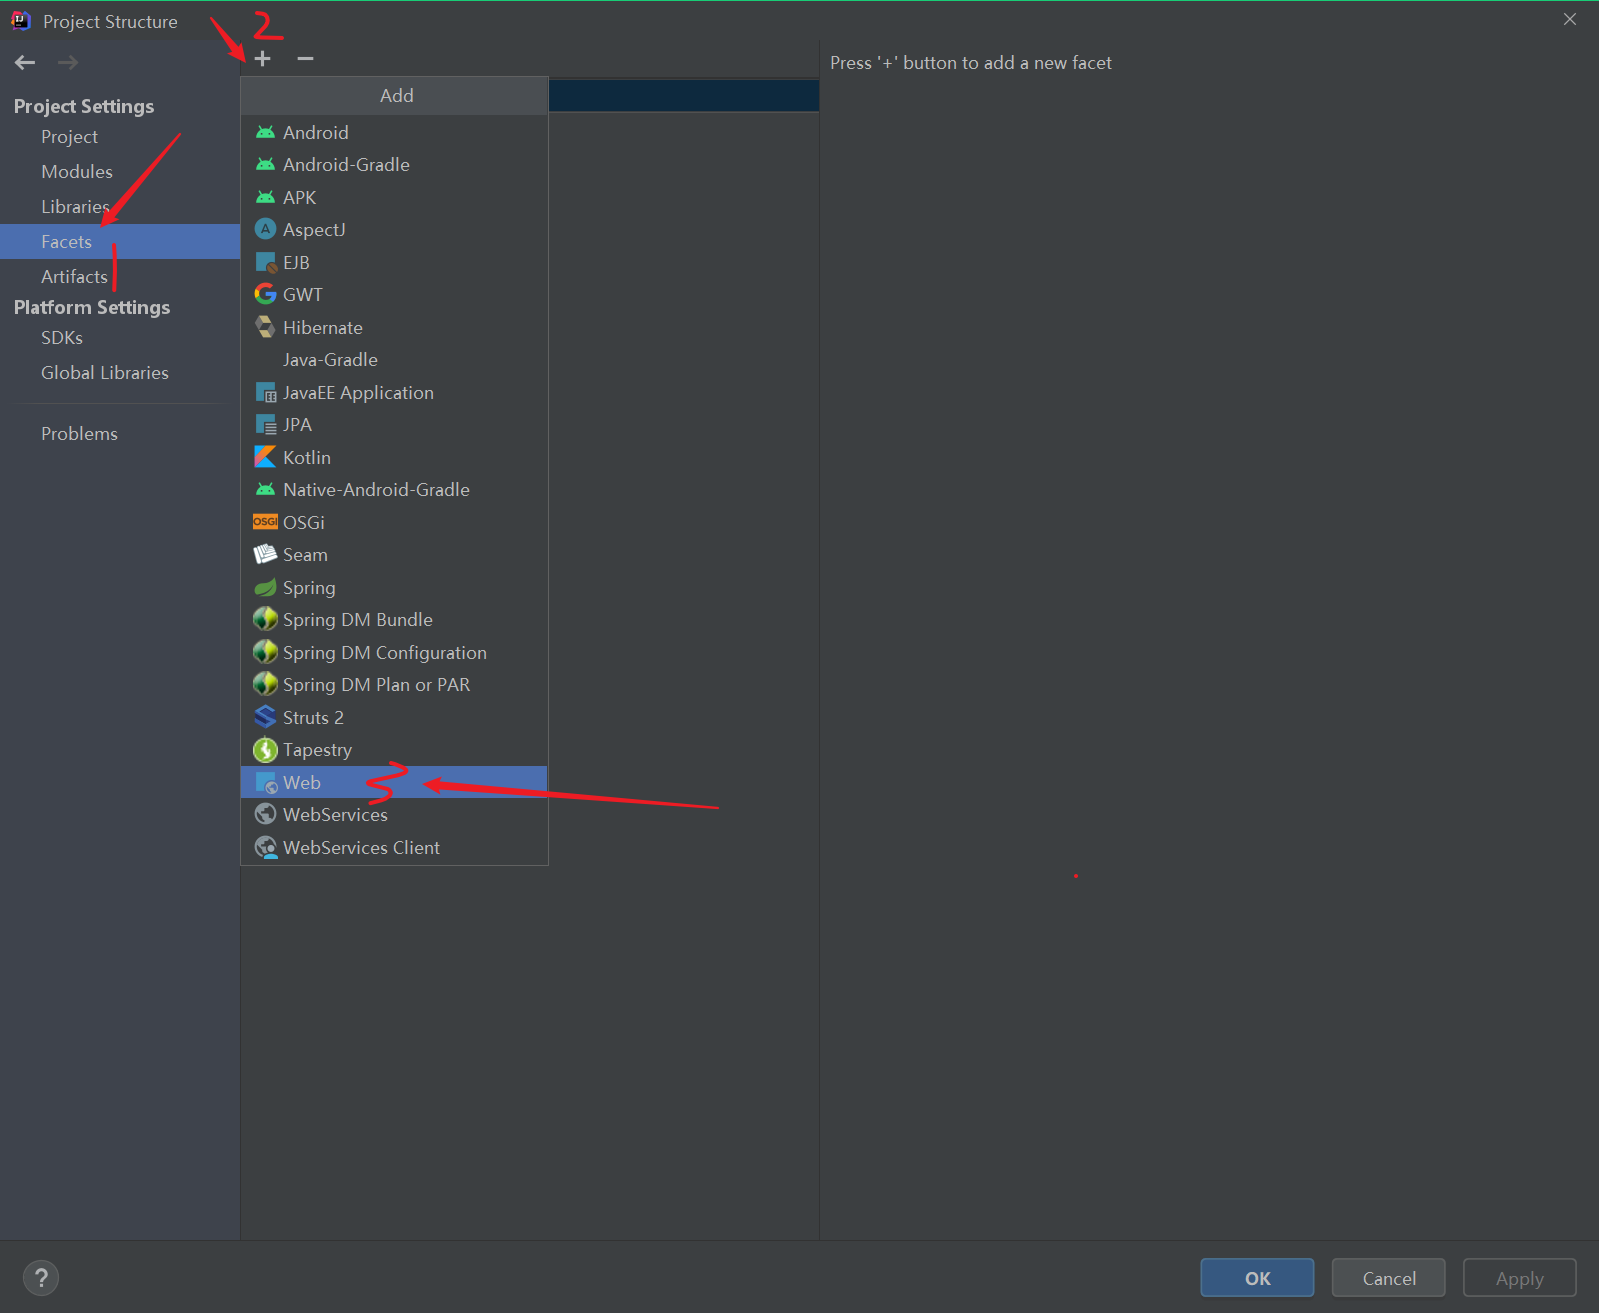This screenshot has width=1599, height=1313.
Task: Click the plus button to add a facet
Action: (262, 59)
